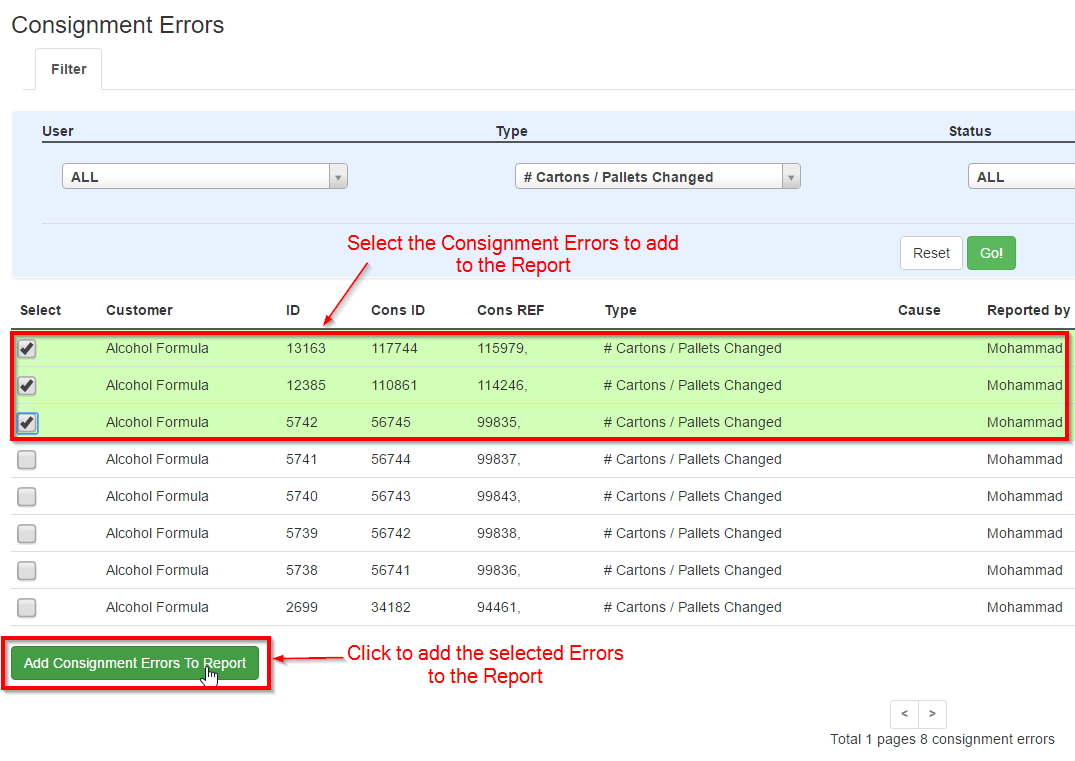The width and height of the screenshot is (1075, 761).
Task: Go to the previous page of errors
Action: pyautogui.click(x=904, y=714)
